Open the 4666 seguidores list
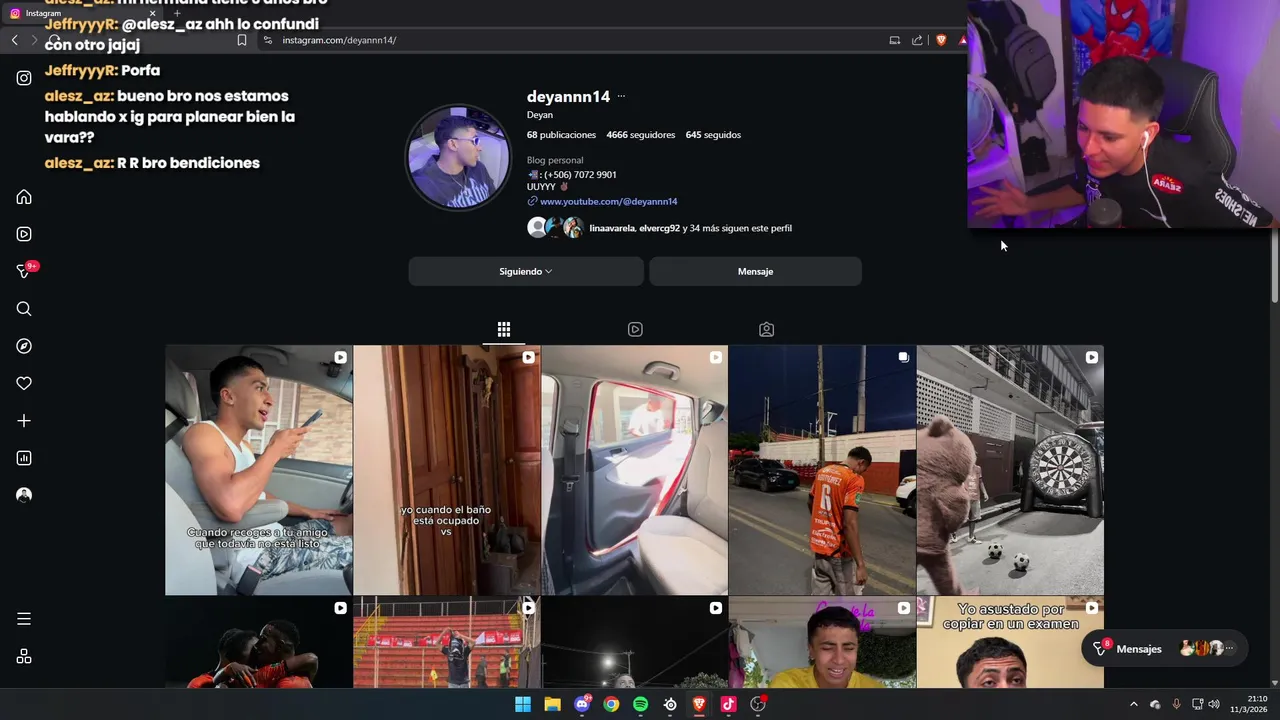 coord(640,135)
